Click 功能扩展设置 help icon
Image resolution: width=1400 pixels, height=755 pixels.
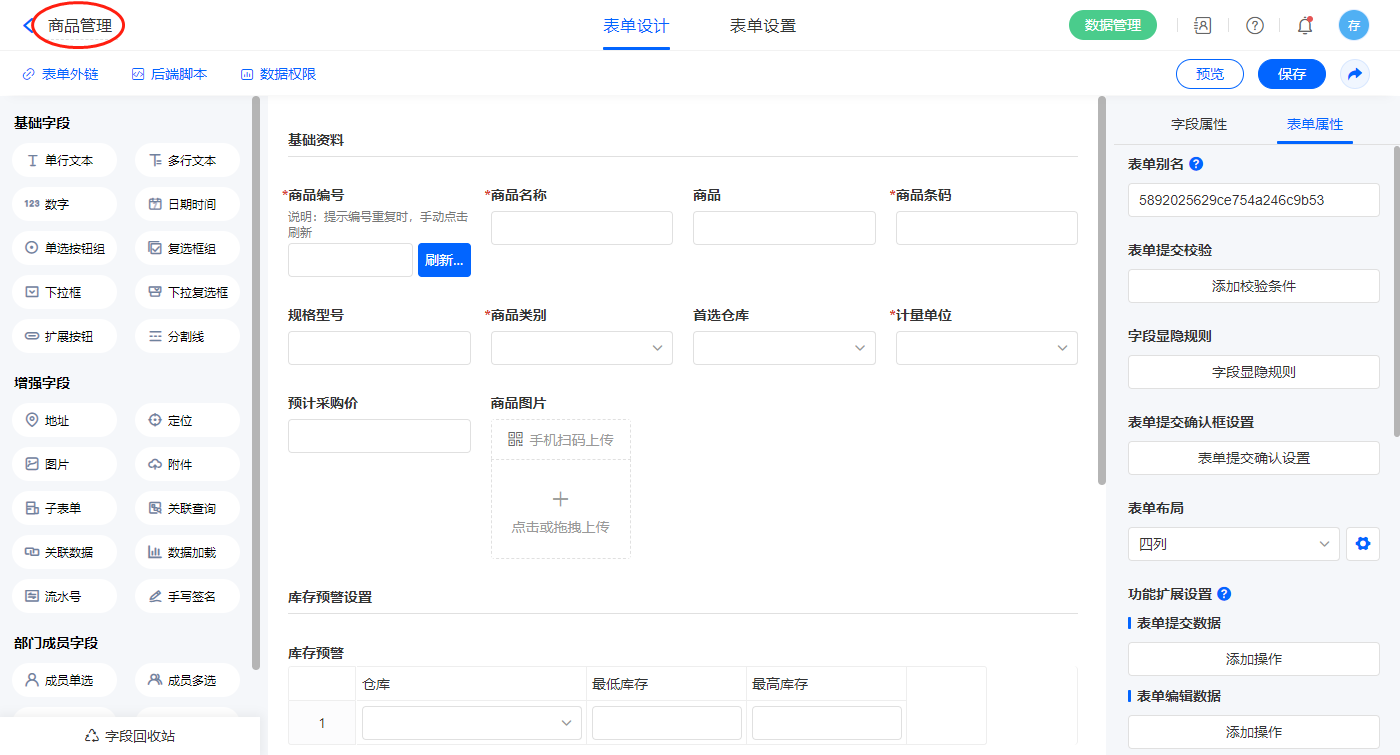coord(1224,594)
